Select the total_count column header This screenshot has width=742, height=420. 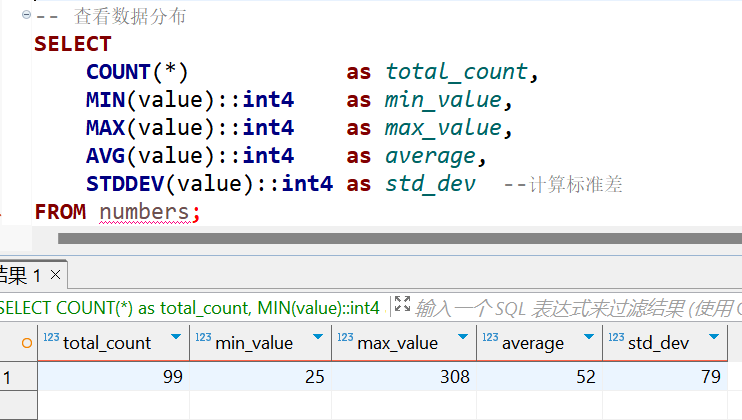point(114,343)
